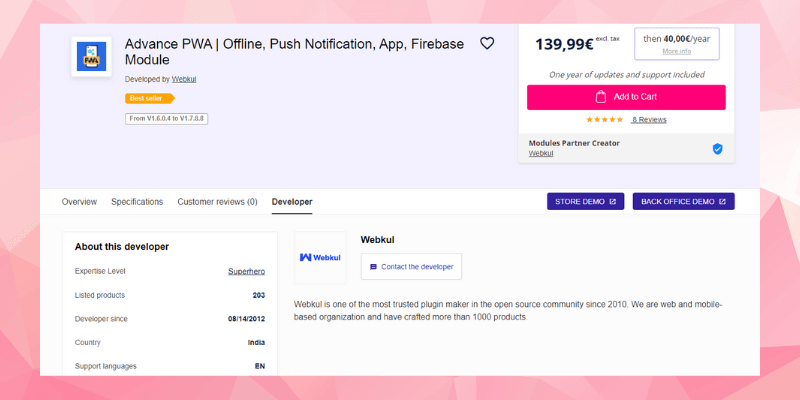Open the Store Demo
Screen dimensions: 800x400
point(586,201)
